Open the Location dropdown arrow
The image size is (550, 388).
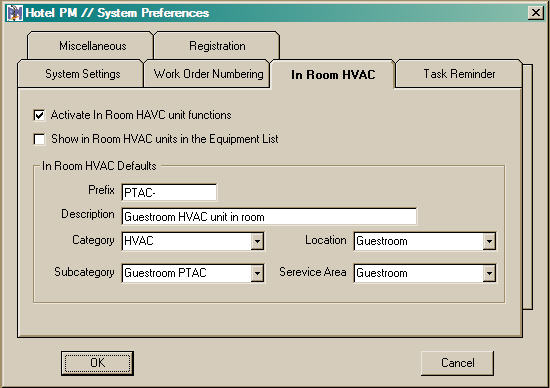point(489,241)
